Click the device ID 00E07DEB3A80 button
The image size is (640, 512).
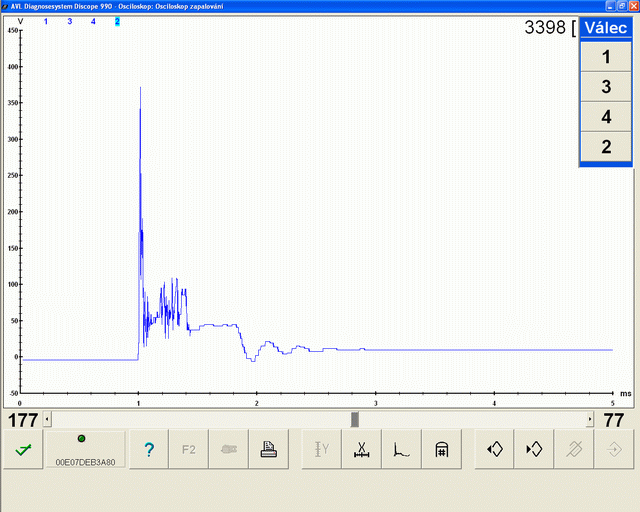click(x=85, y=449)
